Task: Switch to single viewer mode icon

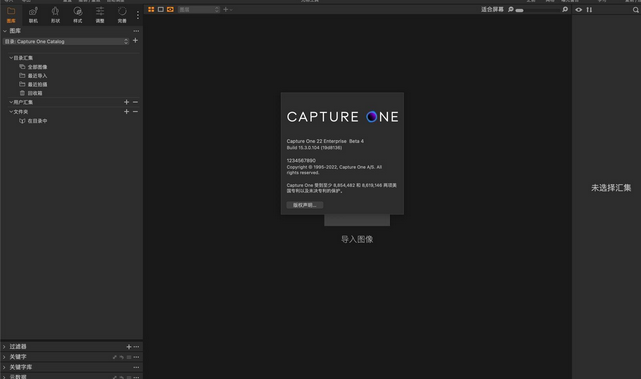Action: tap(161, 9)
